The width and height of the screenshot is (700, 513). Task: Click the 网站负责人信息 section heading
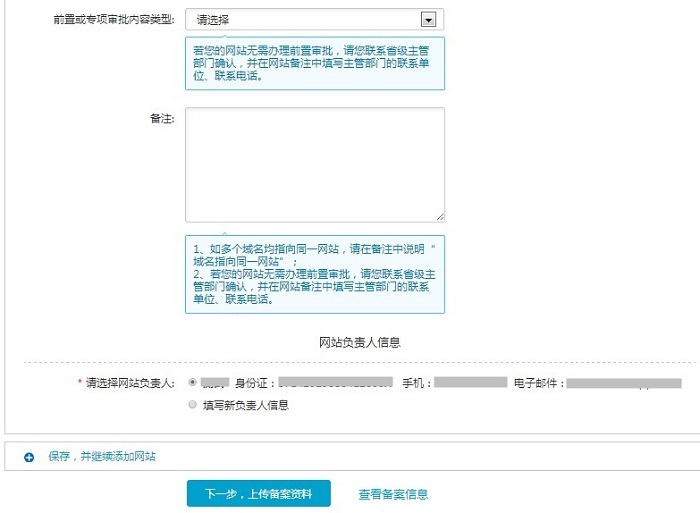(359, 342)
